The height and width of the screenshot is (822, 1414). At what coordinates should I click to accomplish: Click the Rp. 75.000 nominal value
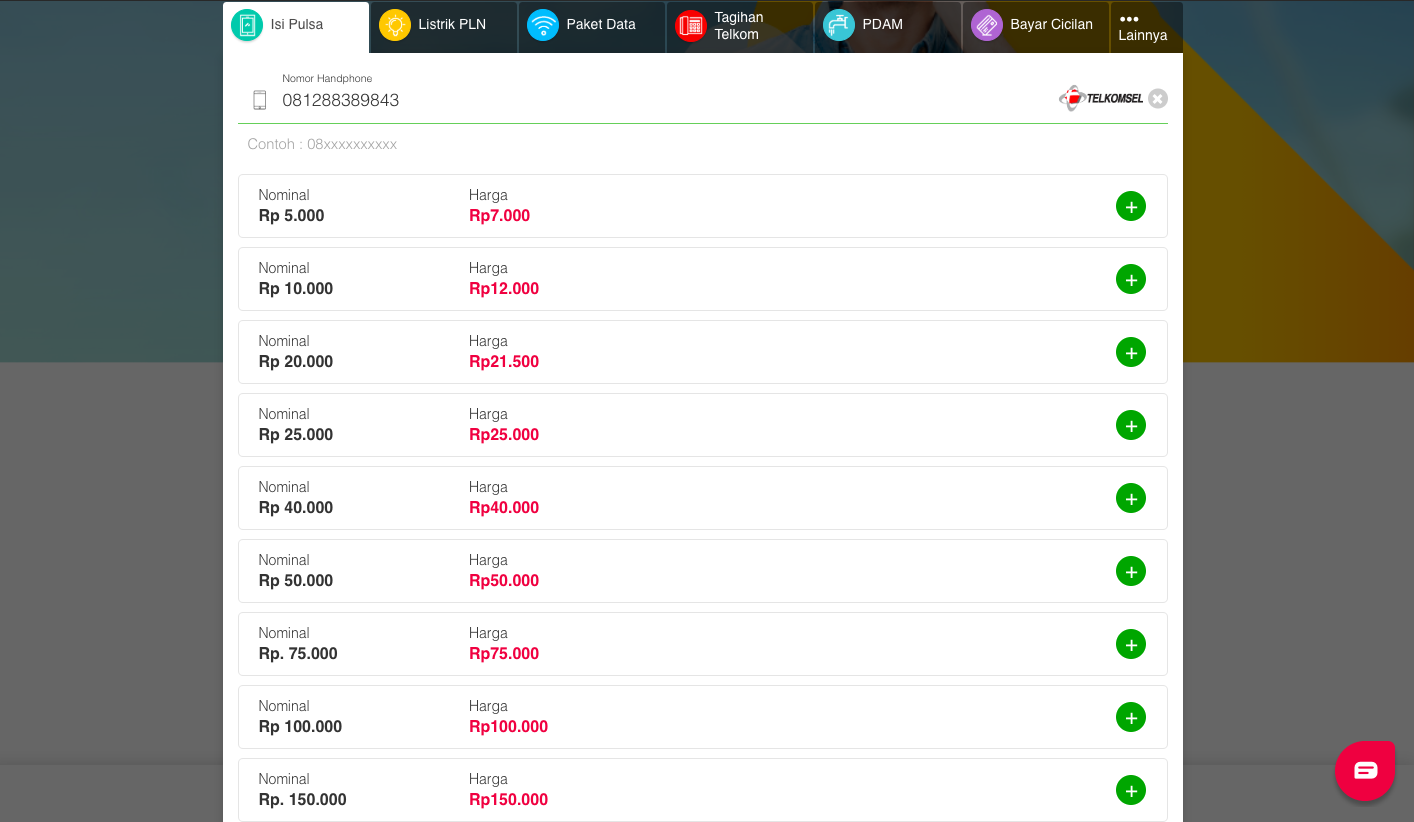298,654
